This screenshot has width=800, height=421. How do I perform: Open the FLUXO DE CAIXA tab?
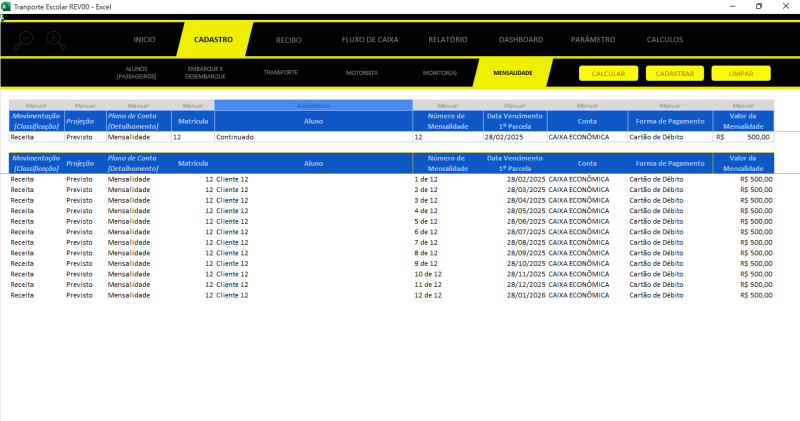tap(370, 40)
